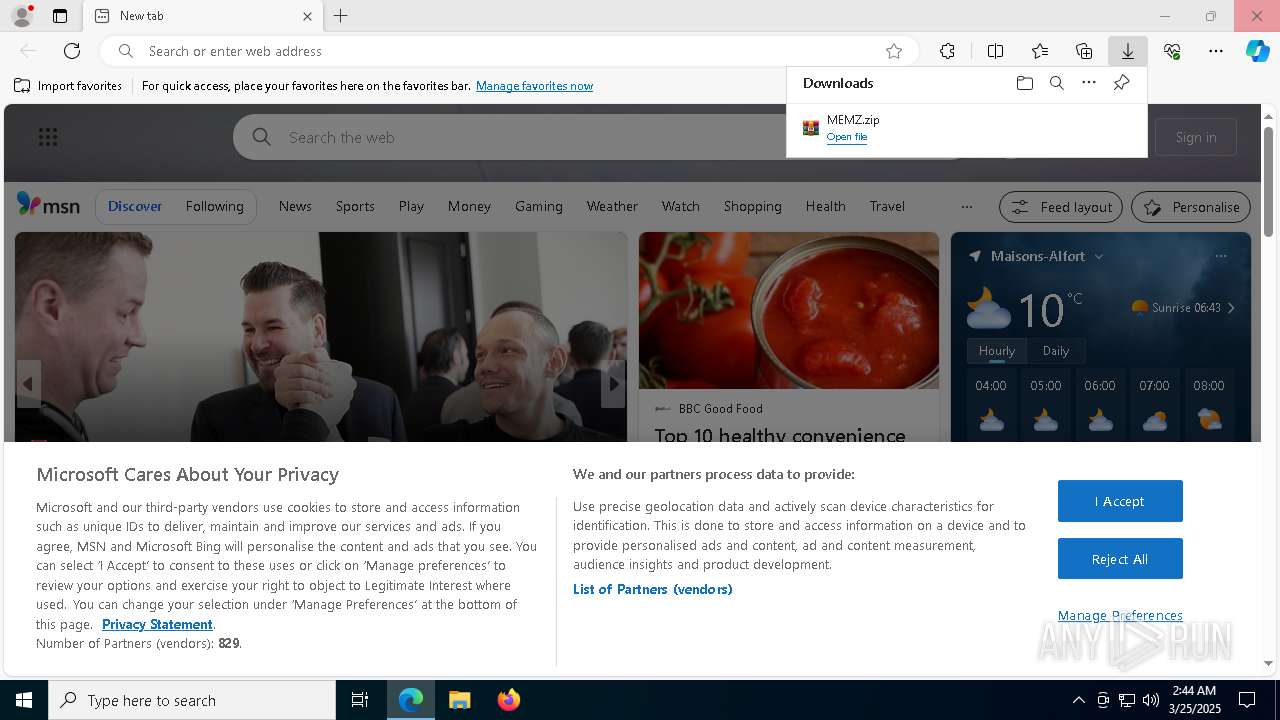
Task: Open the Sports menu item
Action: tap(355, 206)
